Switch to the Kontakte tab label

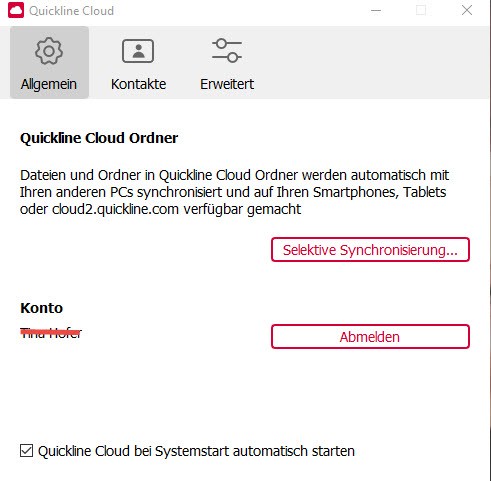tap(138, 84)
